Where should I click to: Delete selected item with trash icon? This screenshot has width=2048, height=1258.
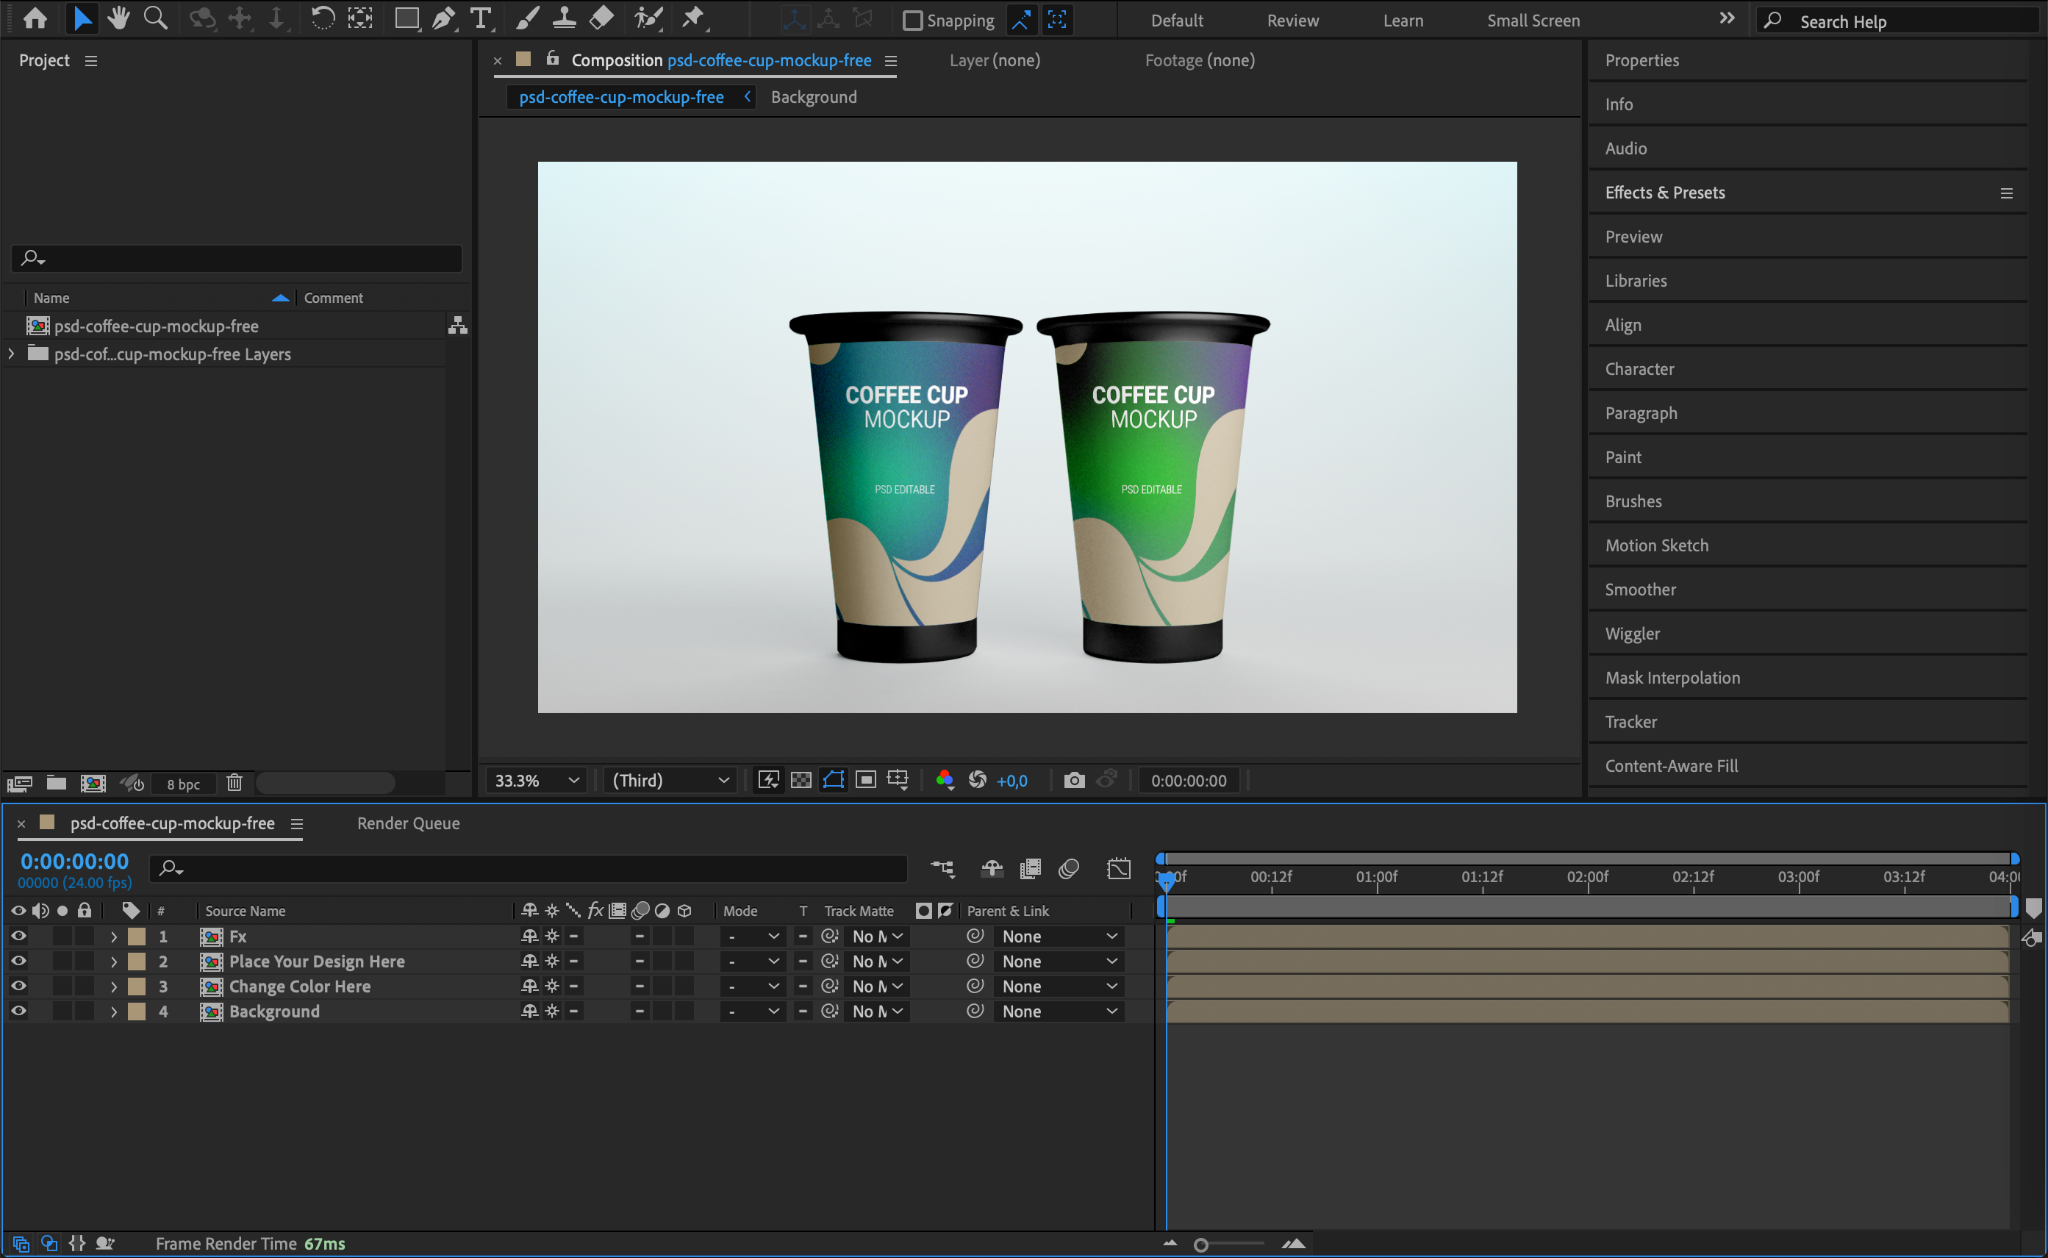[x=234, y=783]
